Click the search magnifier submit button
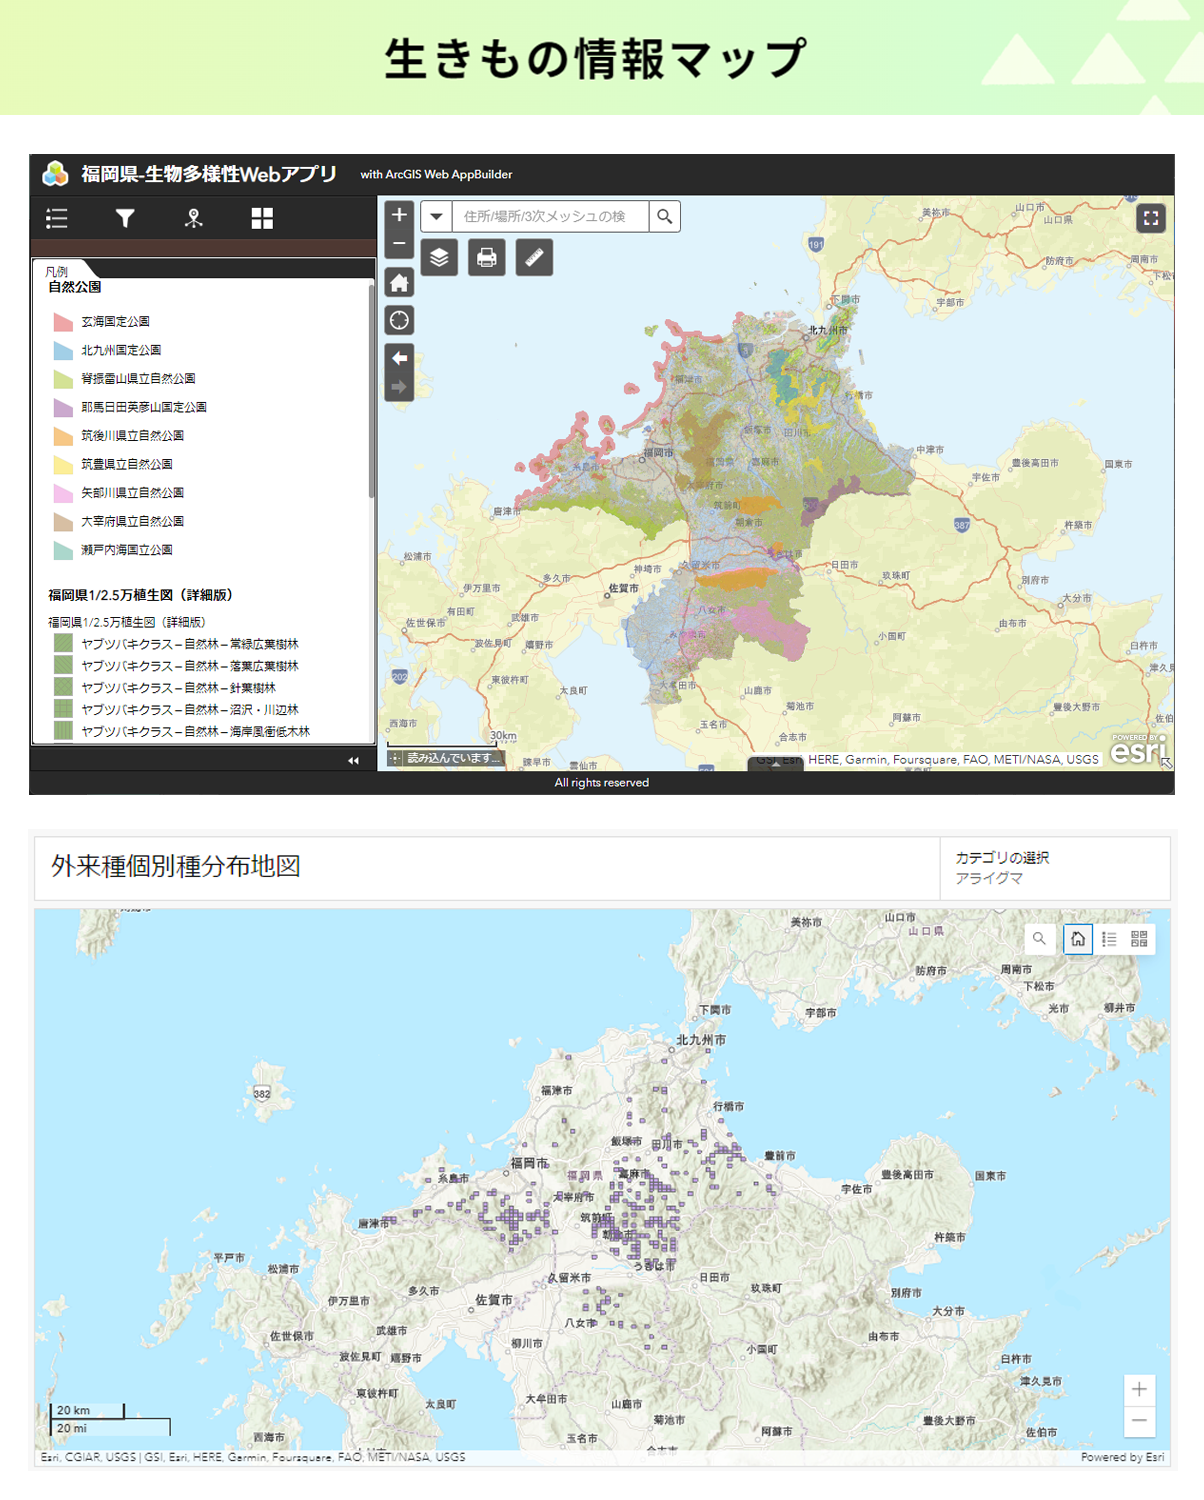Image resolution: width=1204 pixels, height=1500 pixels. click(665, 217)
